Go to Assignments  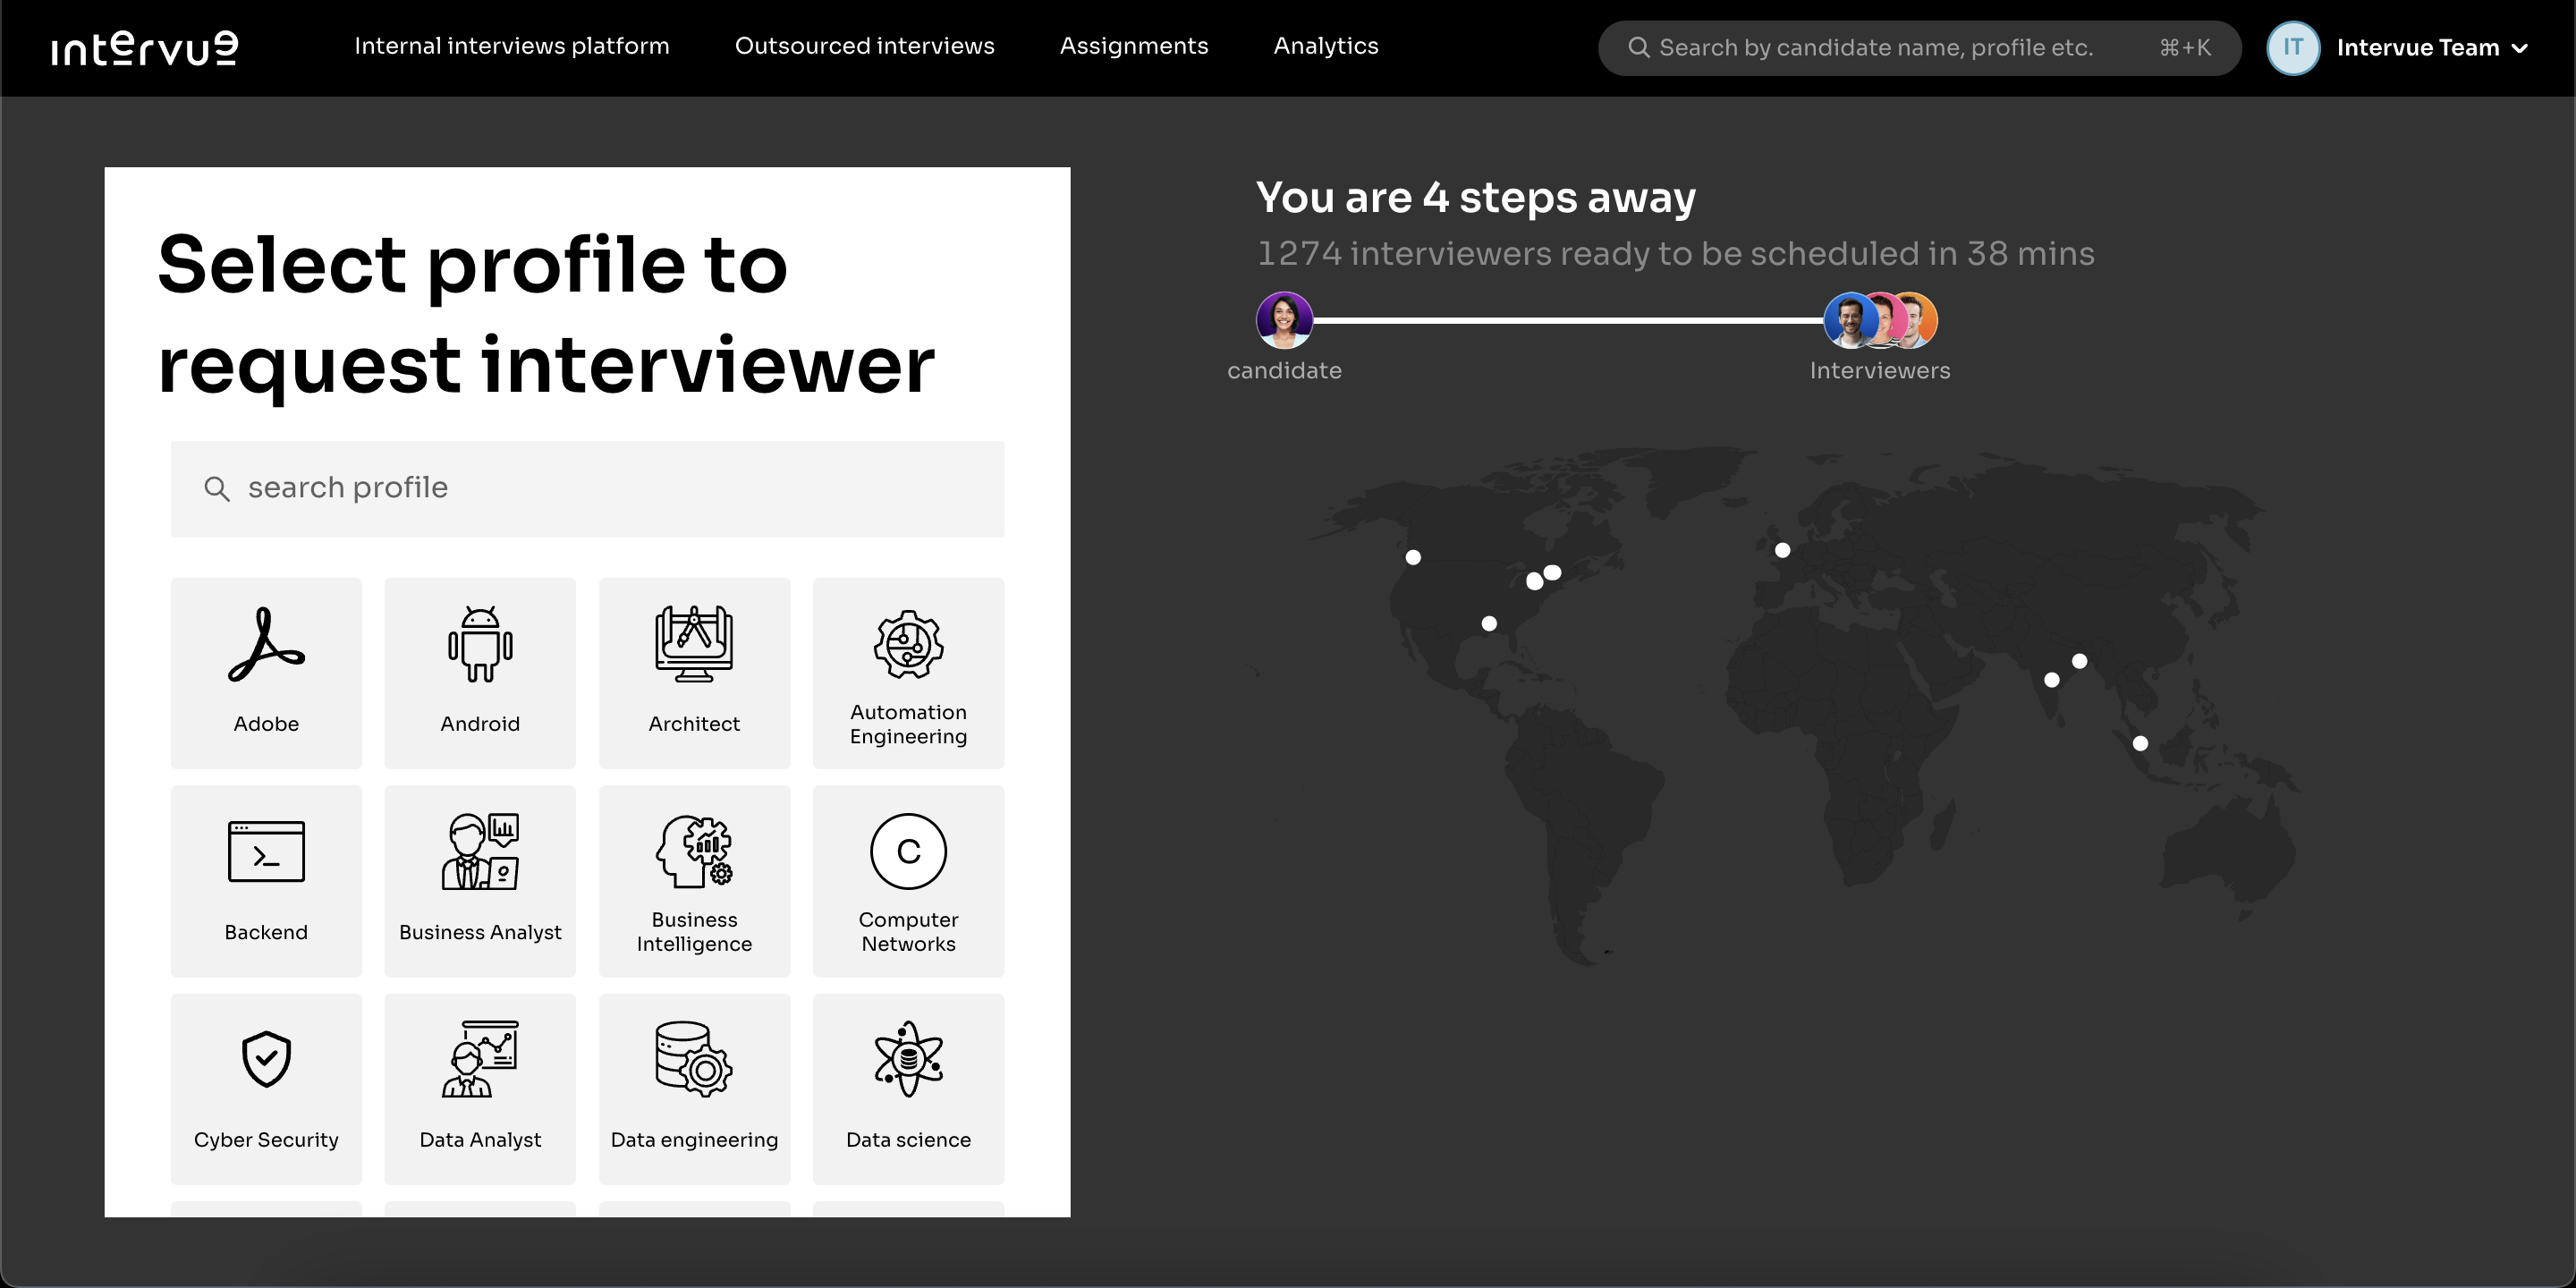coord(1133,46)
